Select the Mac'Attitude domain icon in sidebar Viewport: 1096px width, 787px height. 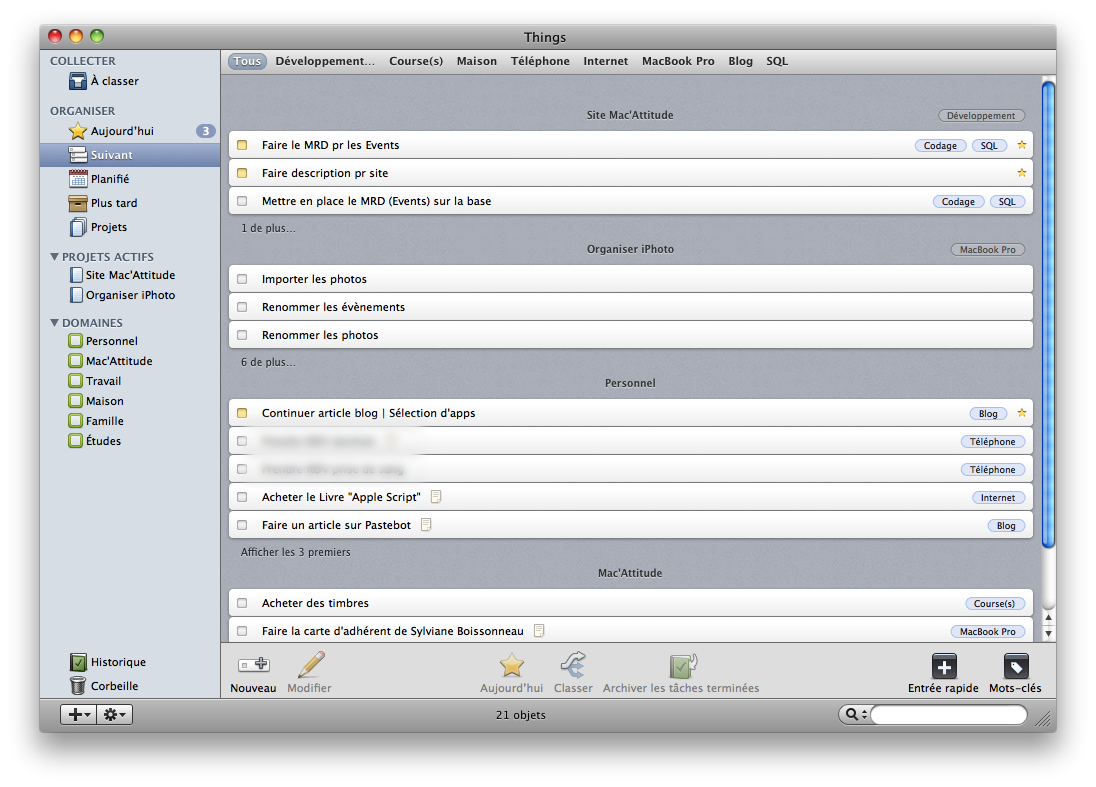tap(75, 361)
